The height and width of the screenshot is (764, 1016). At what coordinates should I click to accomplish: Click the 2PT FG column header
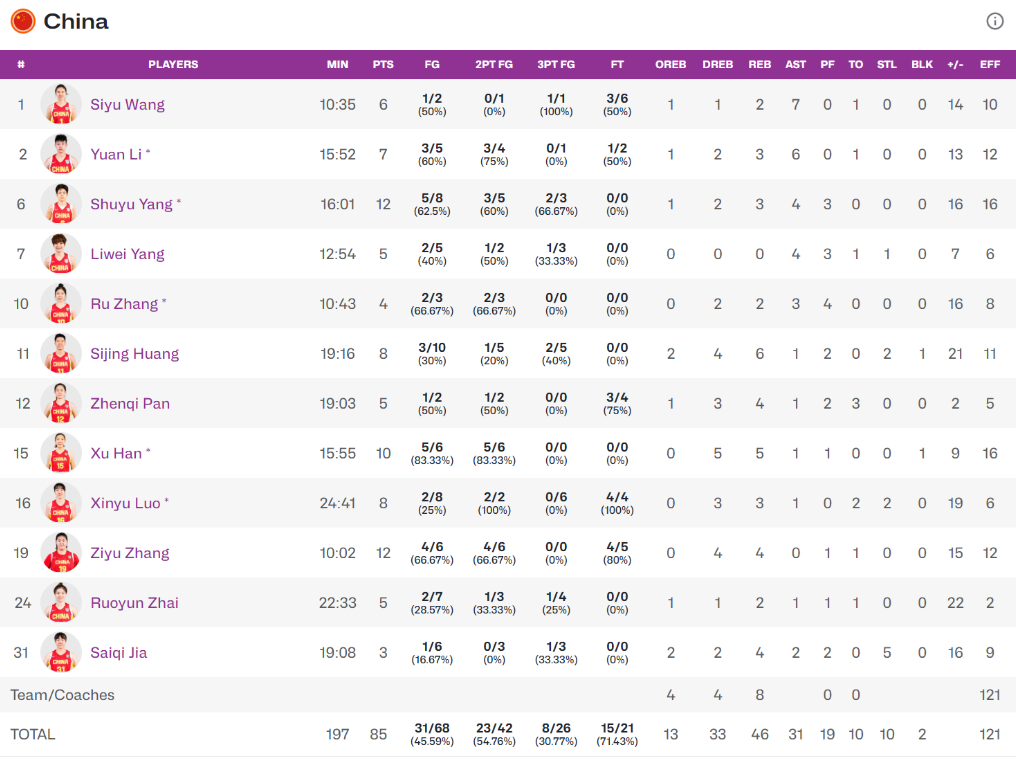[494, 64]
